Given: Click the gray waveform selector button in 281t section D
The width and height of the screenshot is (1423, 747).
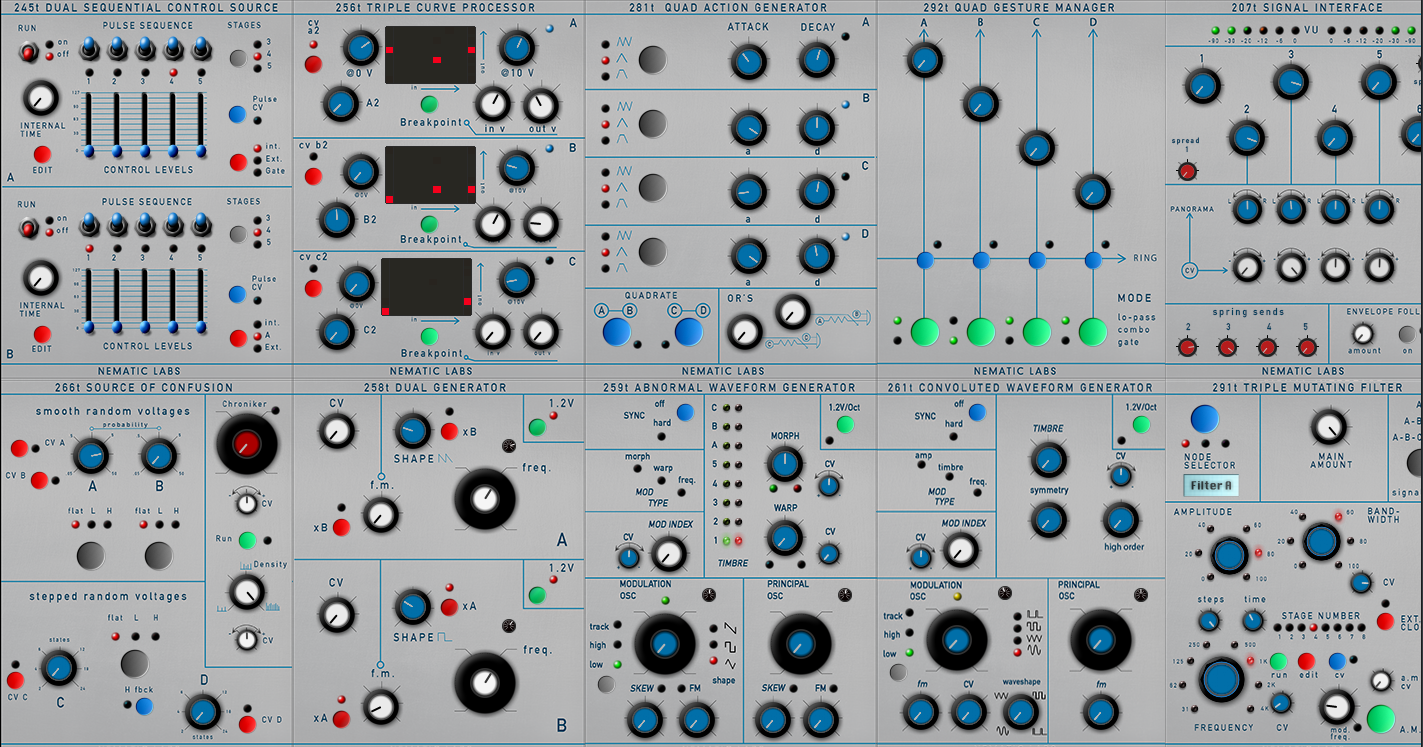Looking at the screenshot, I should [652, 251].
